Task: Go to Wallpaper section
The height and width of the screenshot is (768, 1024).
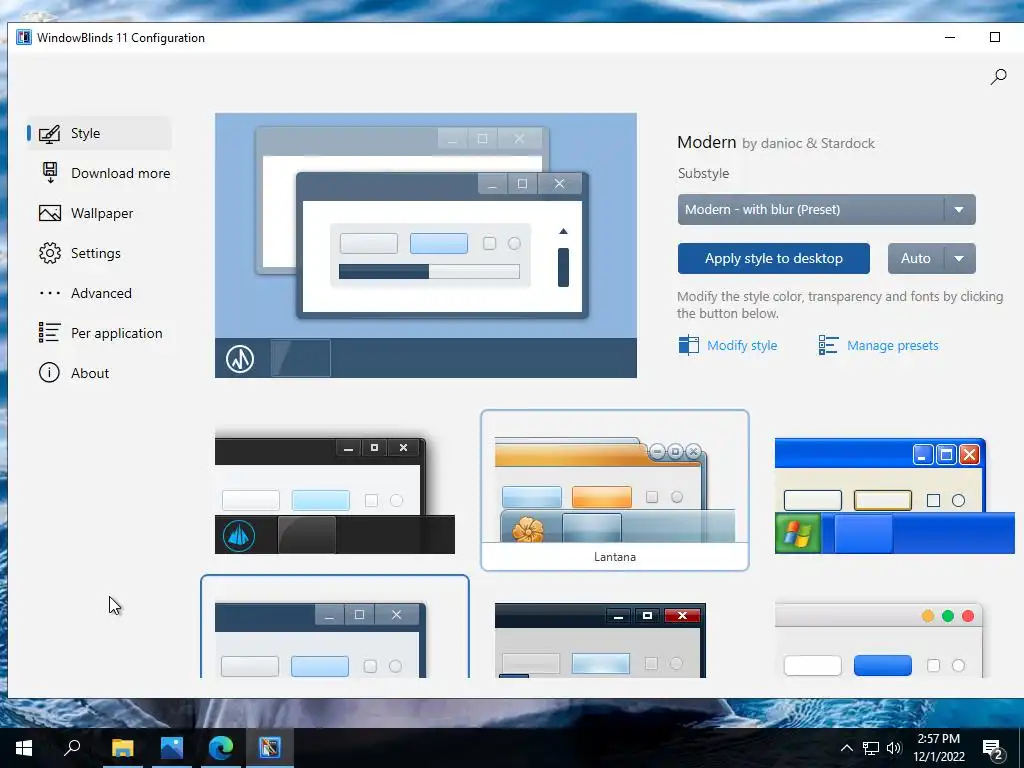Action: [99, 213]
